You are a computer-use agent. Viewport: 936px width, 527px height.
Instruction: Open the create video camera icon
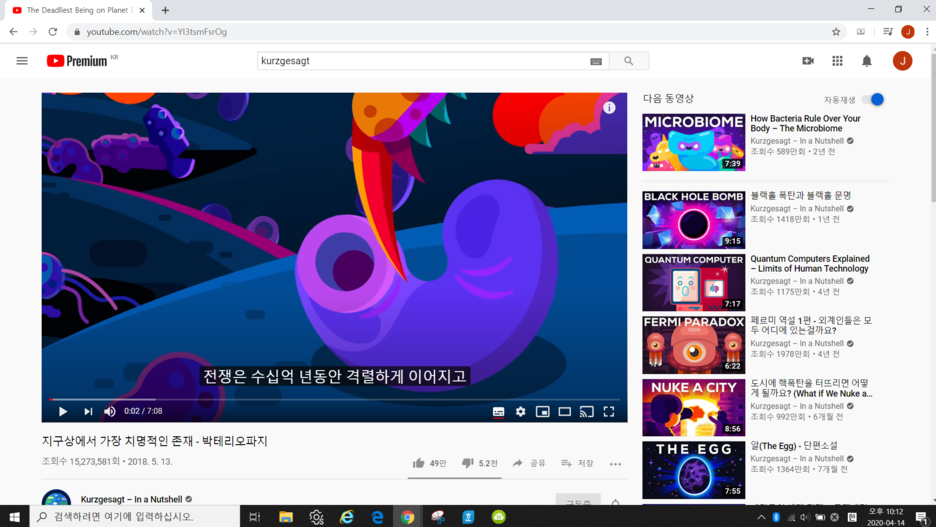pos(808,61)
